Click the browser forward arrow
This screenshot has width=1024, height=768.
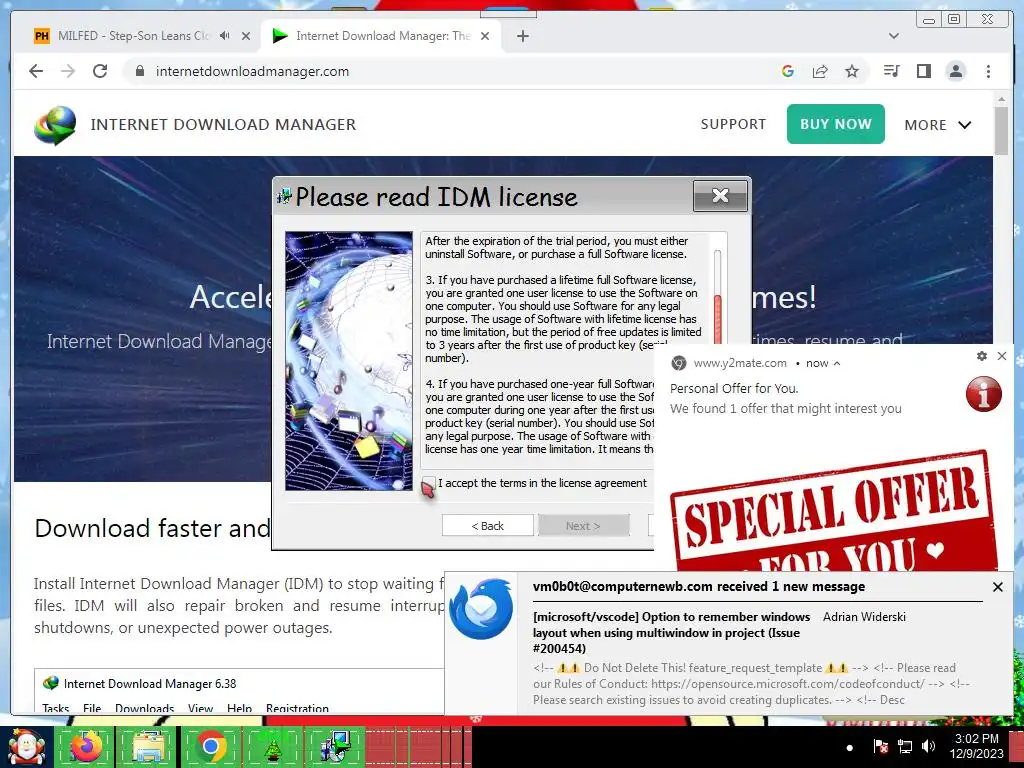click(x=68, y=71)
